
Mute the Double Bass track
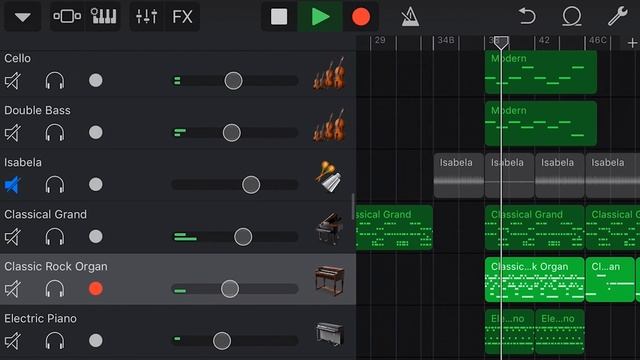pos(13,133)
